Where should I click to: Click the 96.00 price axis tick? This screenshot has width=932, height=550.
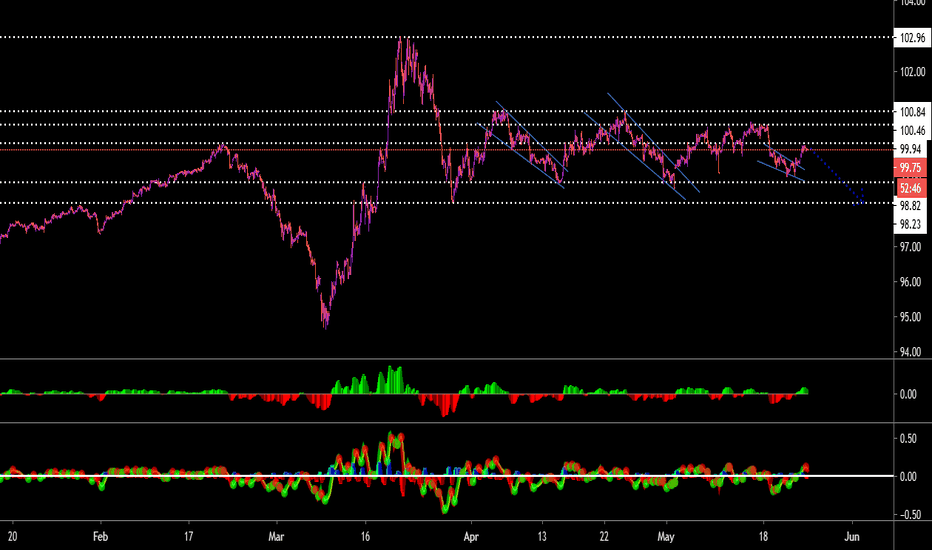(912, 282)
